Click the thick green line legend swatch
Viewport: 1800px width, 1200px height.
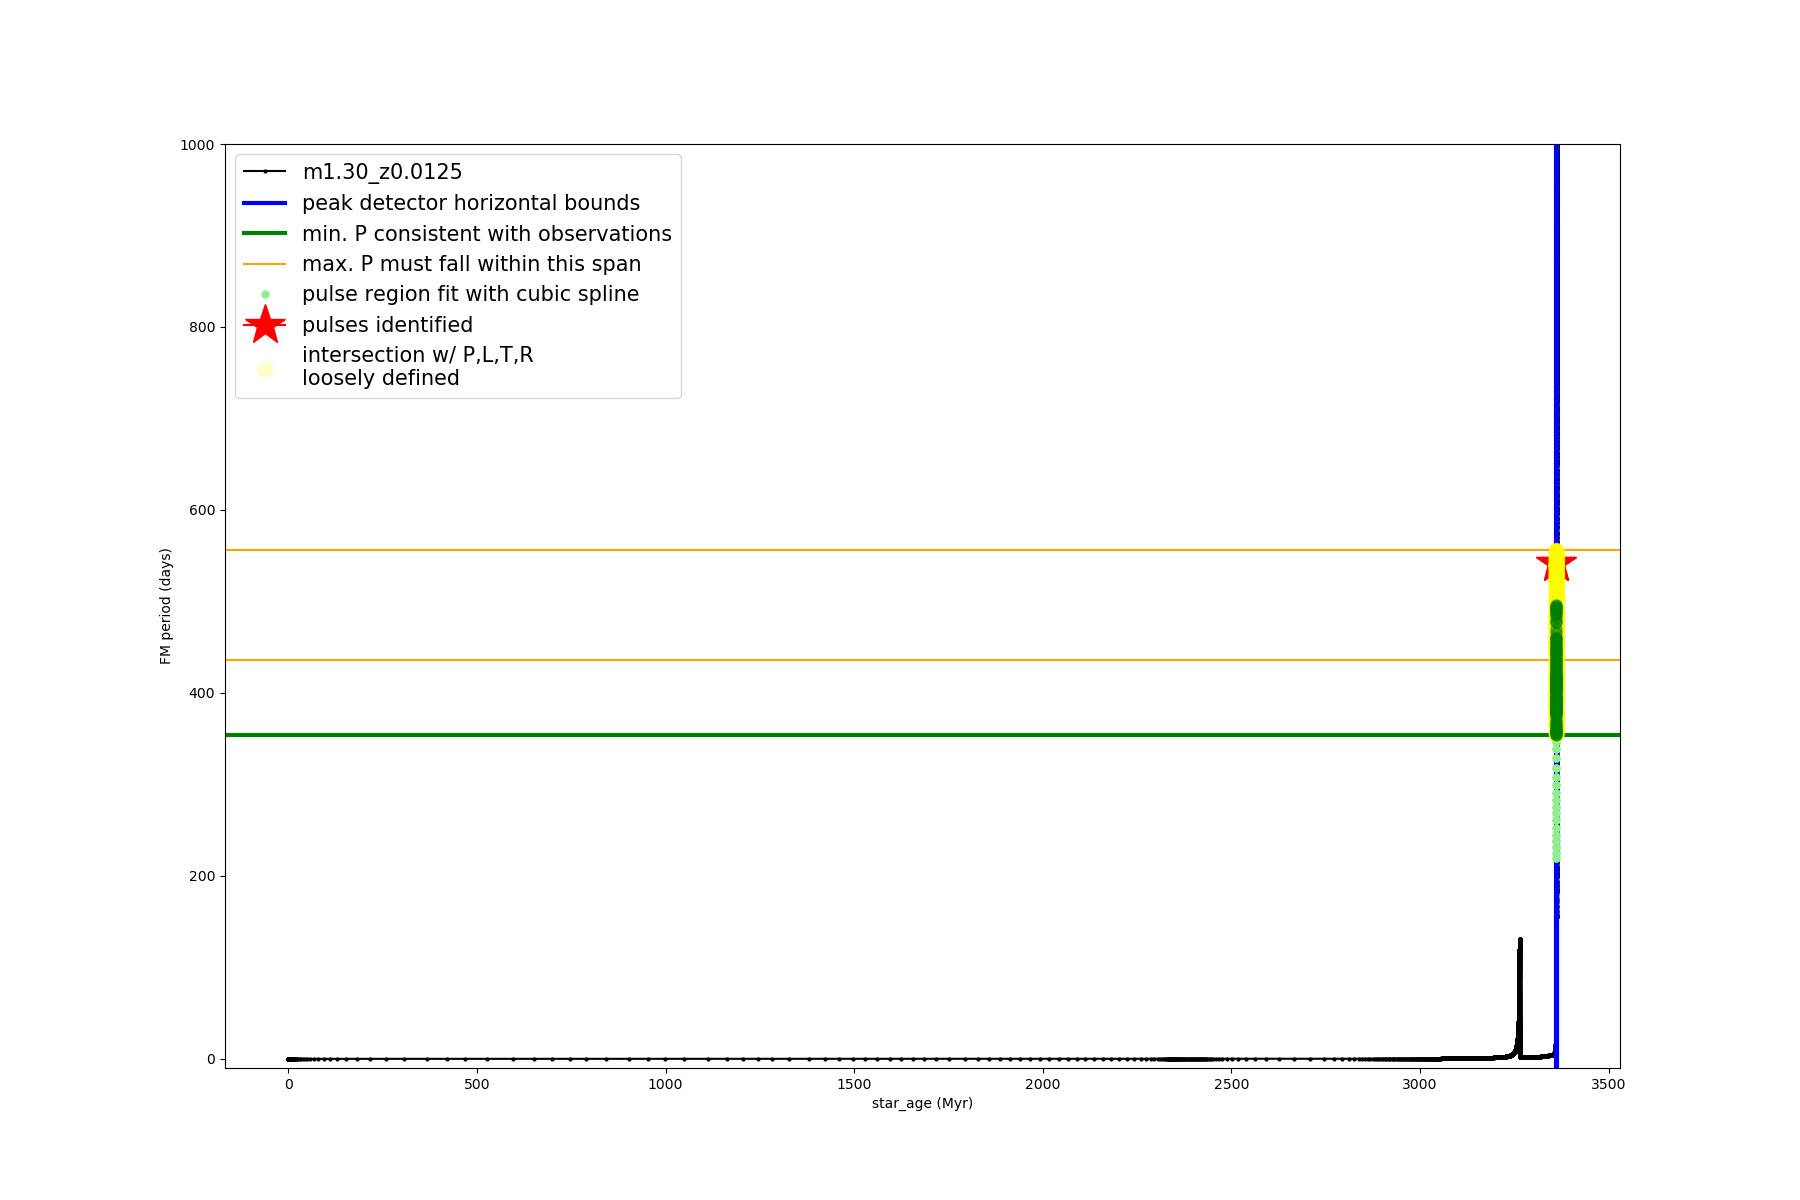tap(265, 234)
